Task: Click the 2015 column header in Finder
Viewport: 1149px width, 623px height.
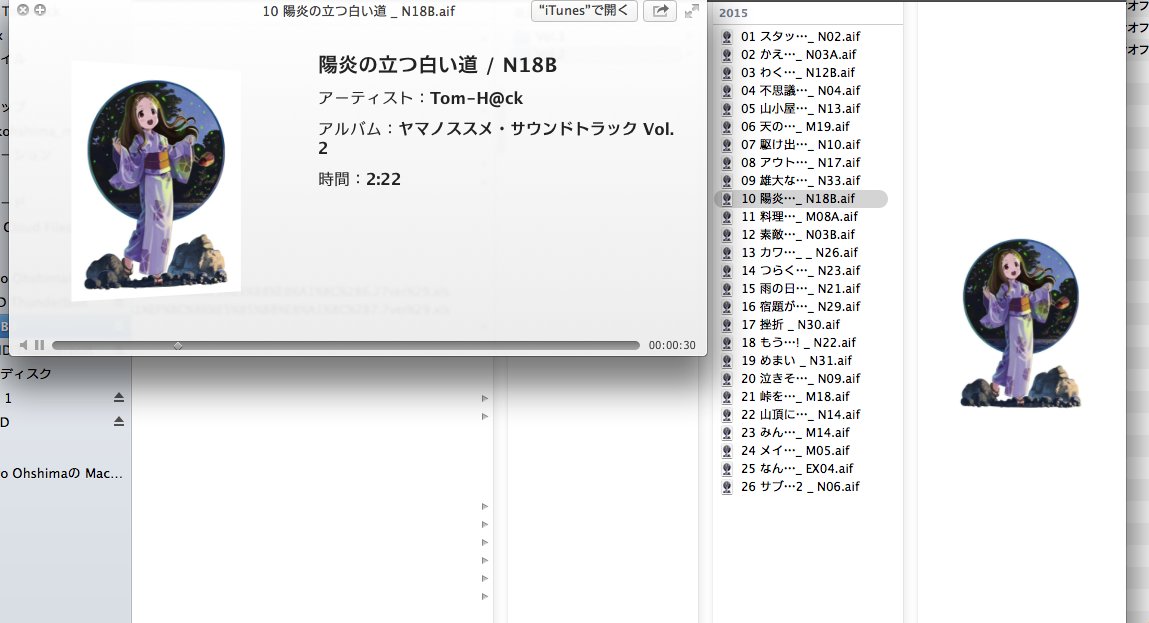Action: click(x=734, y=13)
